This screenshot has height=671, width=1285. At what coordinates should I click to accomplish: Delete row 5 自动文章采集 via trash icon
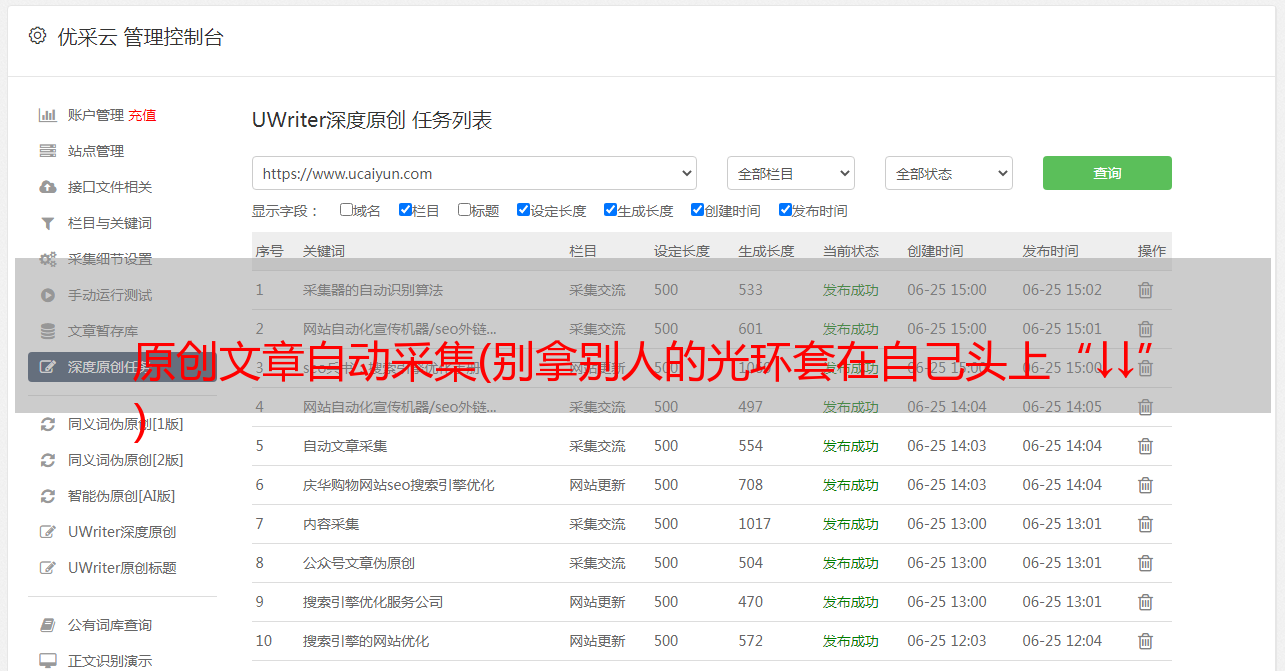(1146, 446)
